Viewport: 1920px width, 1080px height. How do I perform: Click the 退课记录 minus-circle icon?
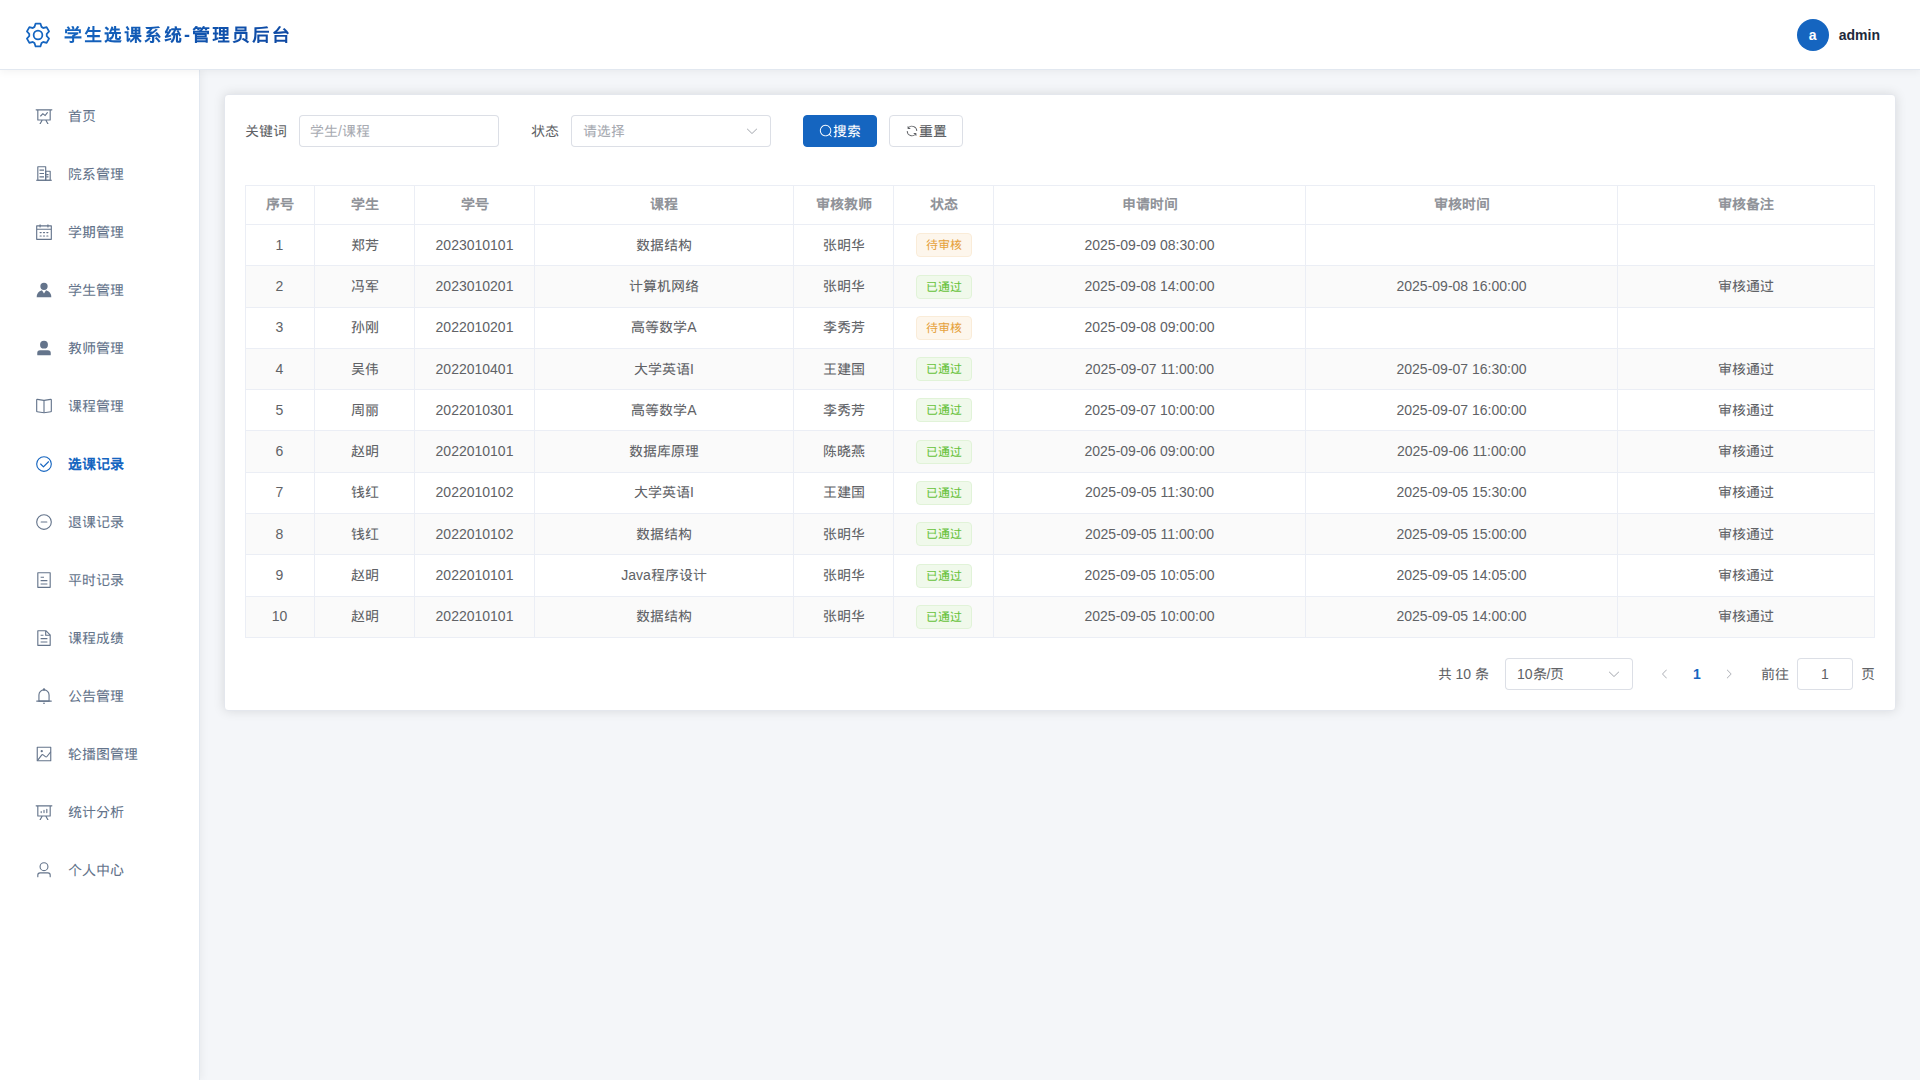tap(44, 522)
